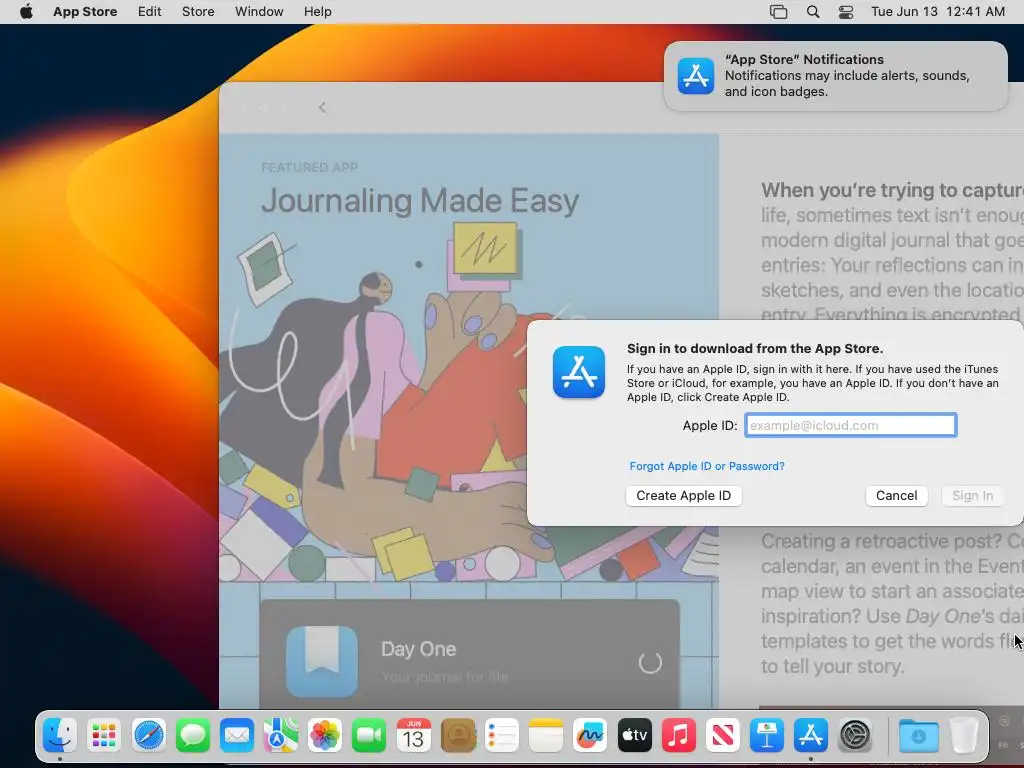Go back with the App Store back chevron
Screen dimensions: 1024x768
pos(322,108)
